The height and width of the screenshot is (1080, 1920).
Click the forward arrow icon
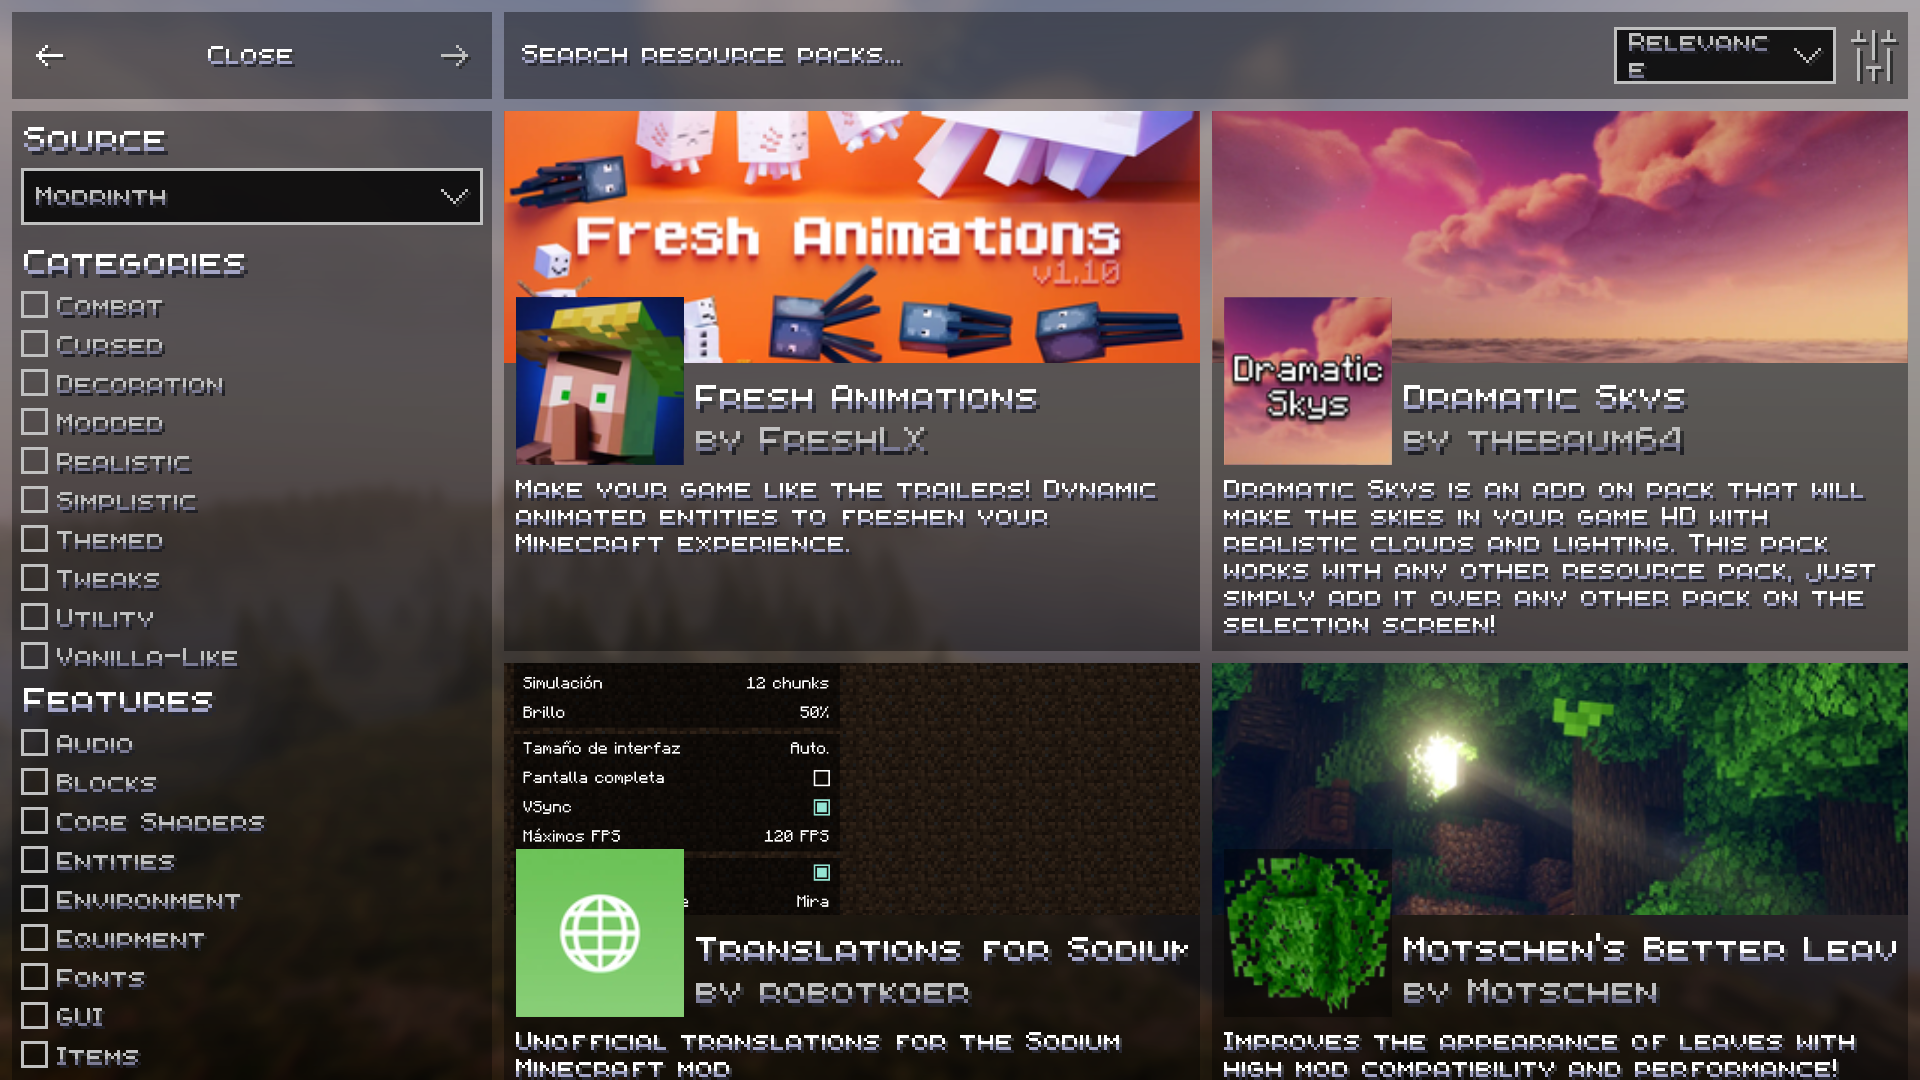[x=455, y=56]
